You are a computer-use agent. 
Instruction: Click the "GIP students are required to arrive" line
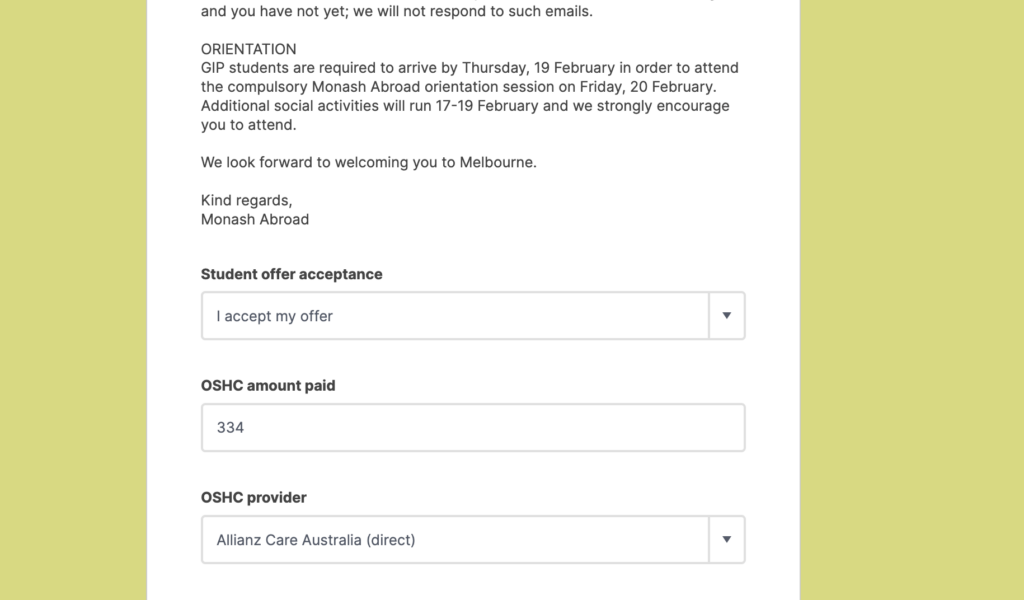tap(469, 68)
